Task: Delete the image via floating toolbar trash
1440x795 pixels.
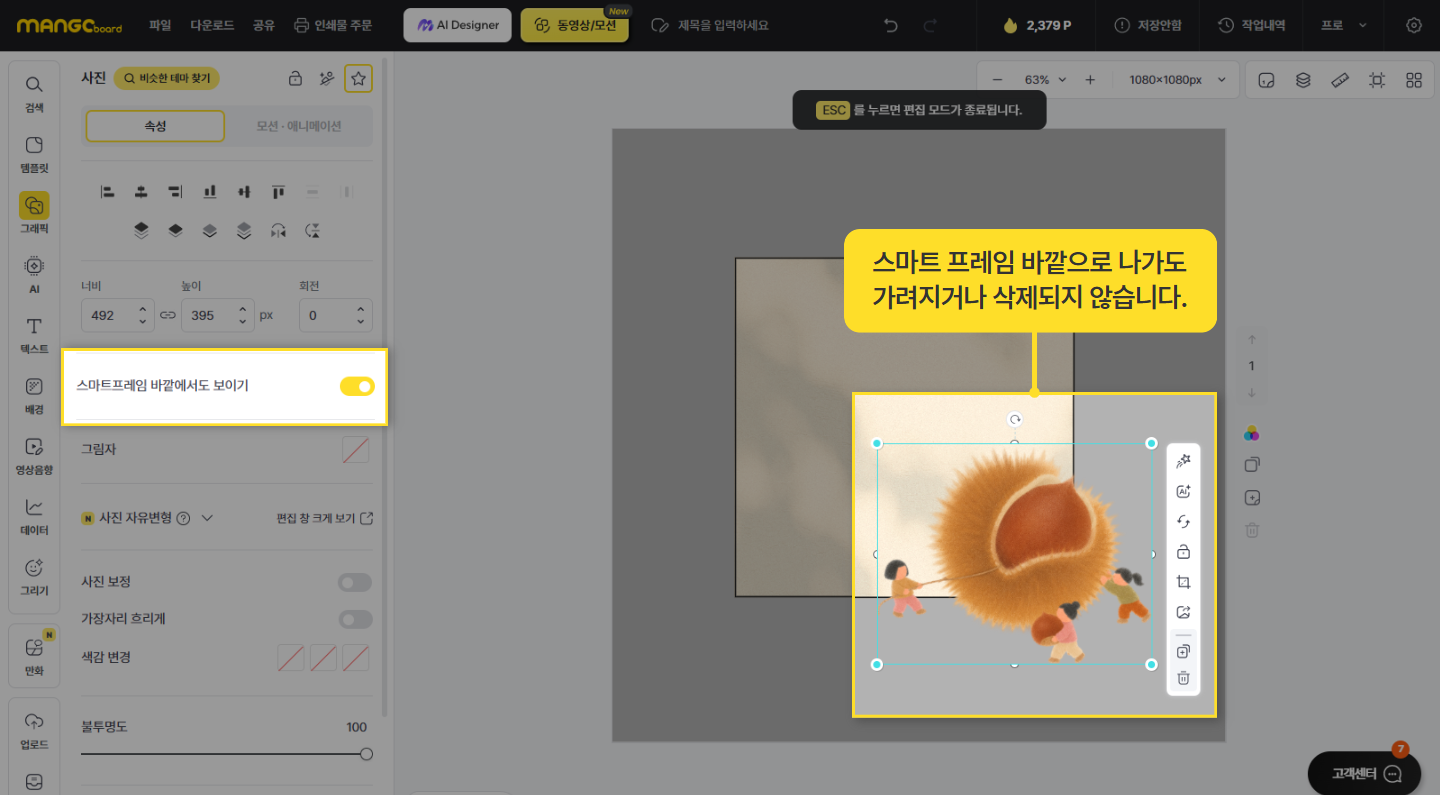Action: click(x=1183, y=678)
